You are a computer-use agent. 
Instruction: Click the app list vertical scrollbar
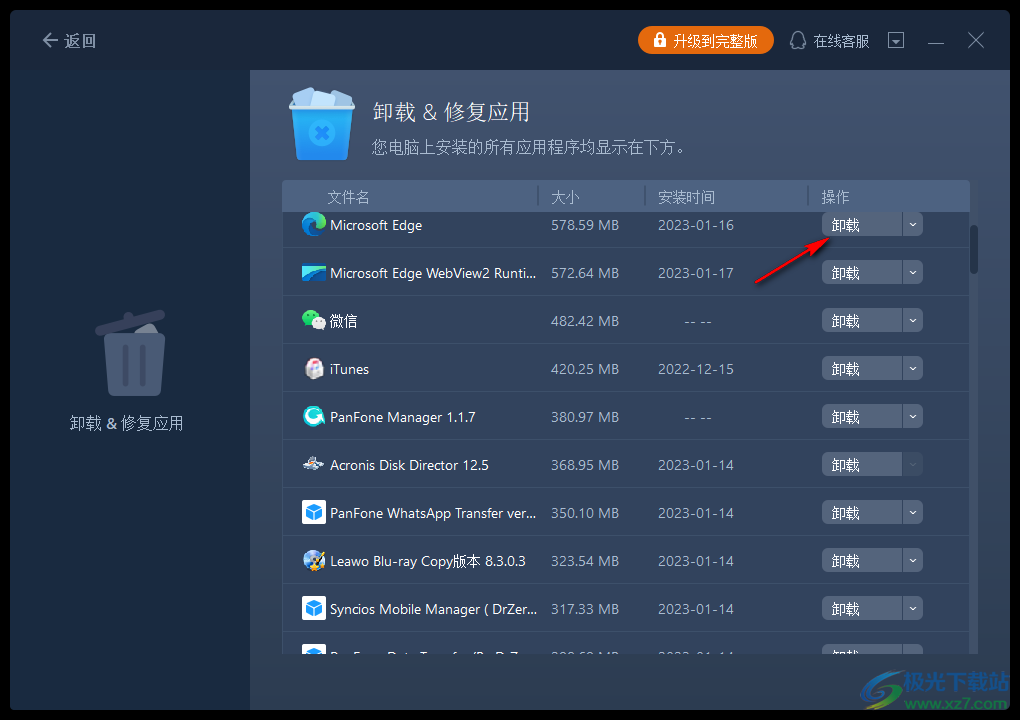point(974,250)
